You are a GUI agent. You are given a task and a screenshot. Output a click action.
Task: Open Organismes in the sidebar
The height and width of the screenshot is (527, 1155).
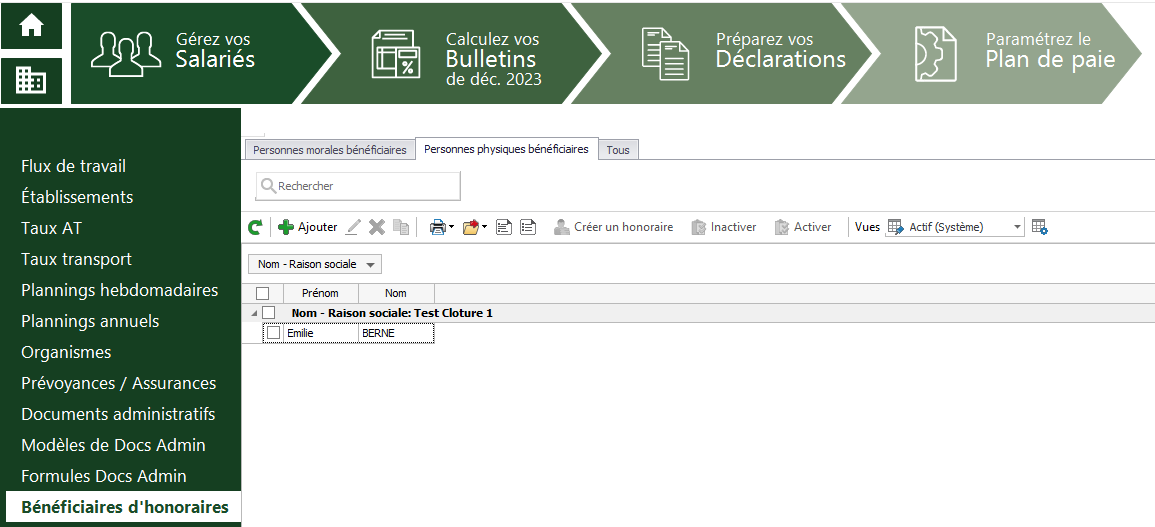[x=66, y=352]
